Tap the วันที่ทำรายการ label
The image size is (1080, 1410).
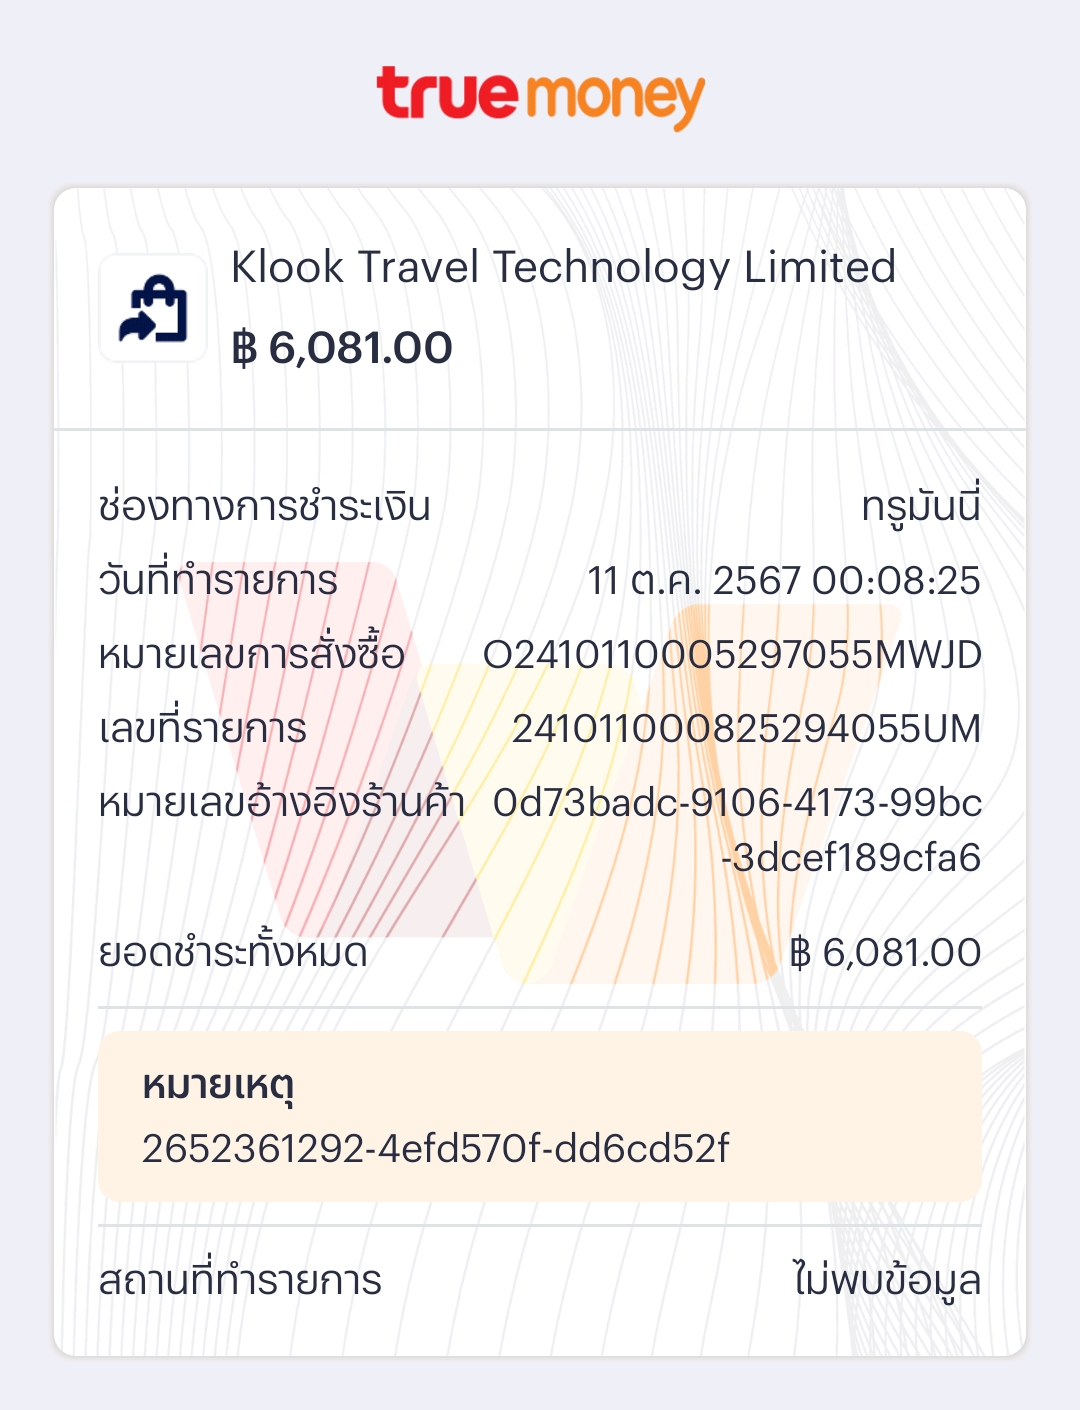pos(218,581)
